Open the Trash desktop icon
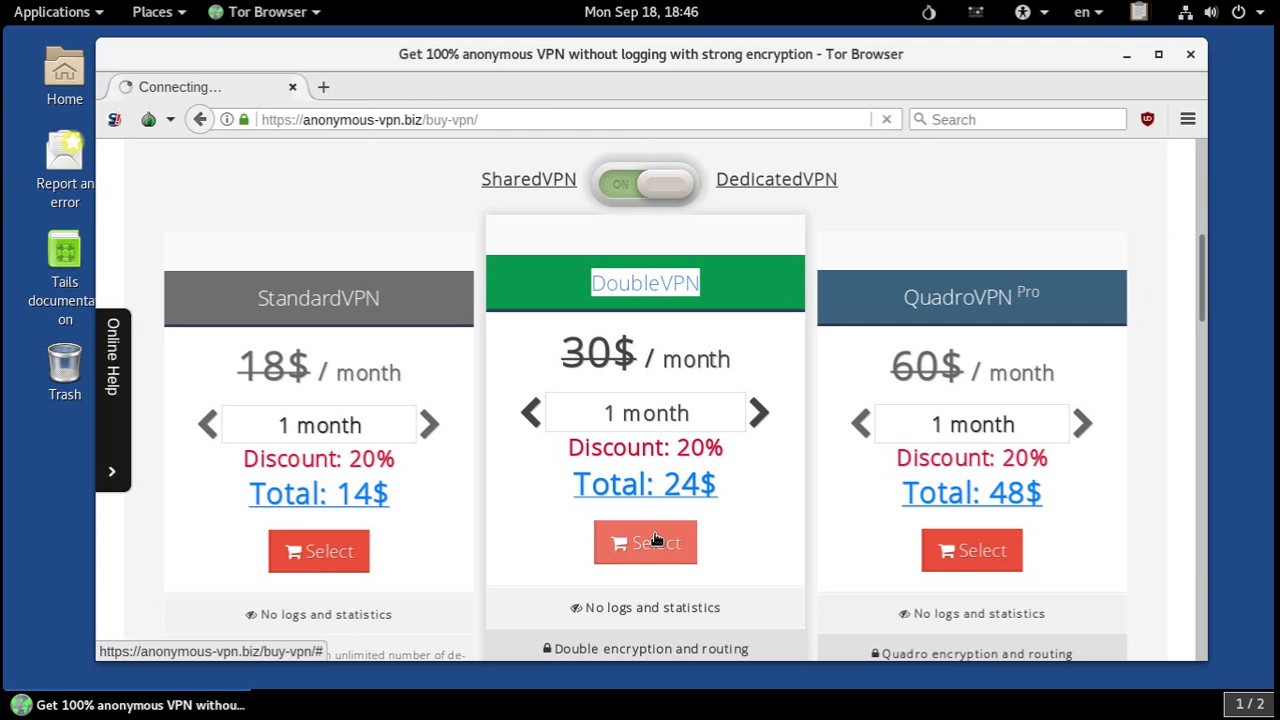This screenshot has width=1280, height=720. click(x=64, y=372)
